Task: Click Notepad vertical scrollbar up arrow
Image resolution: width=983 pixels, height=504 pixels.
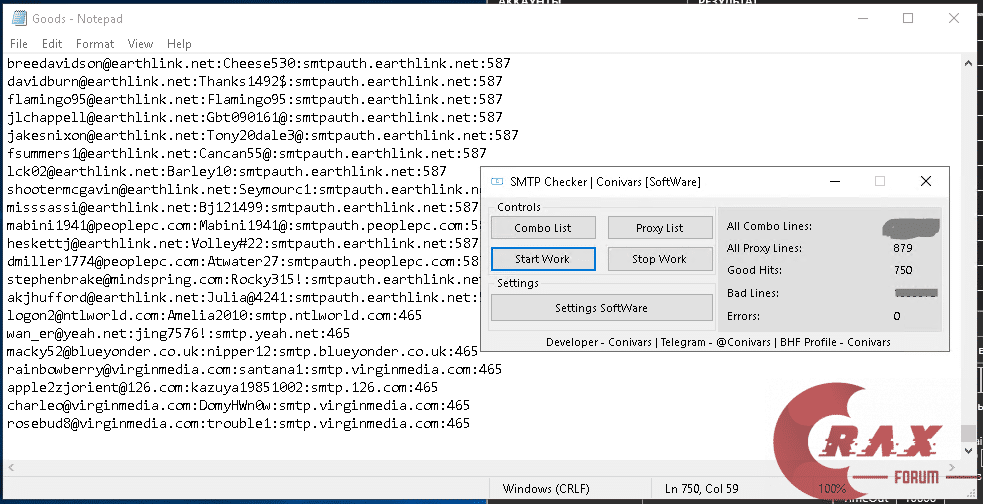Action: click(969, 63)
